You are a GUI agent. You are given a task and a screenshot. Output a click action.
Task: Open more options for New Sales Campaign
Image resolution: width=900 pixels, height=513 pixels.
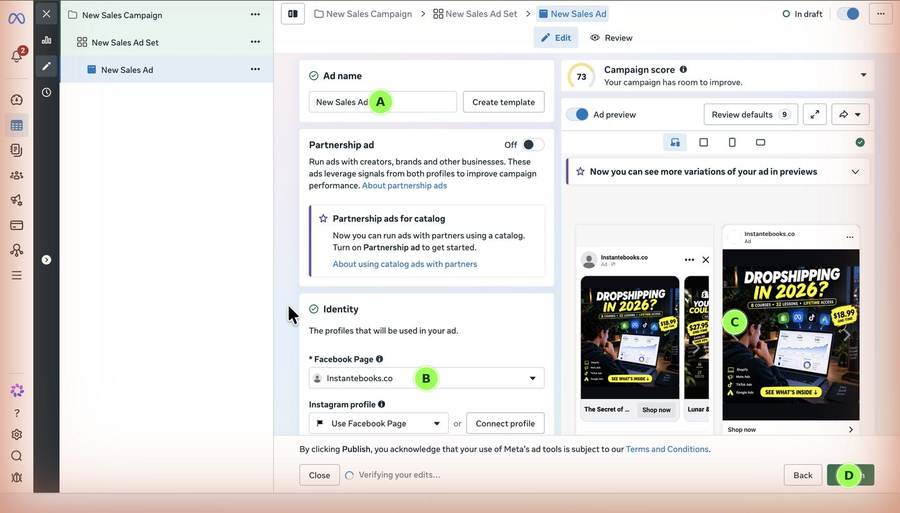255,14
